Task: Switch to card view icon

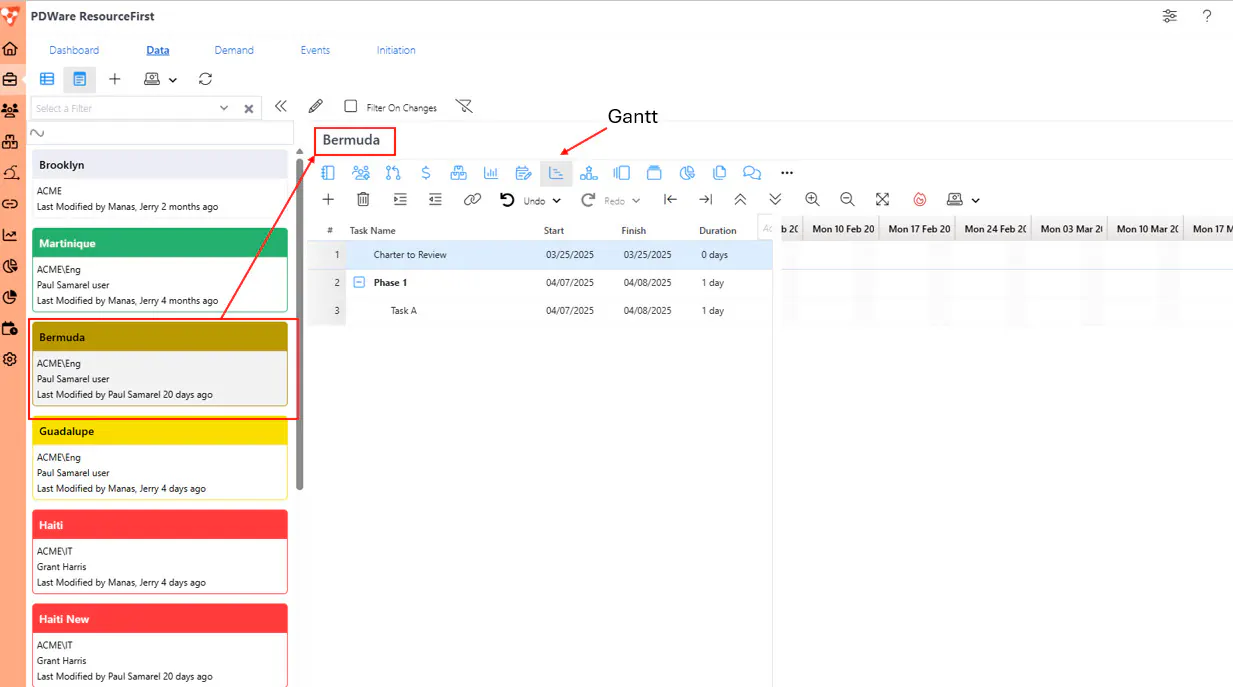Action: tap(80, 79)
